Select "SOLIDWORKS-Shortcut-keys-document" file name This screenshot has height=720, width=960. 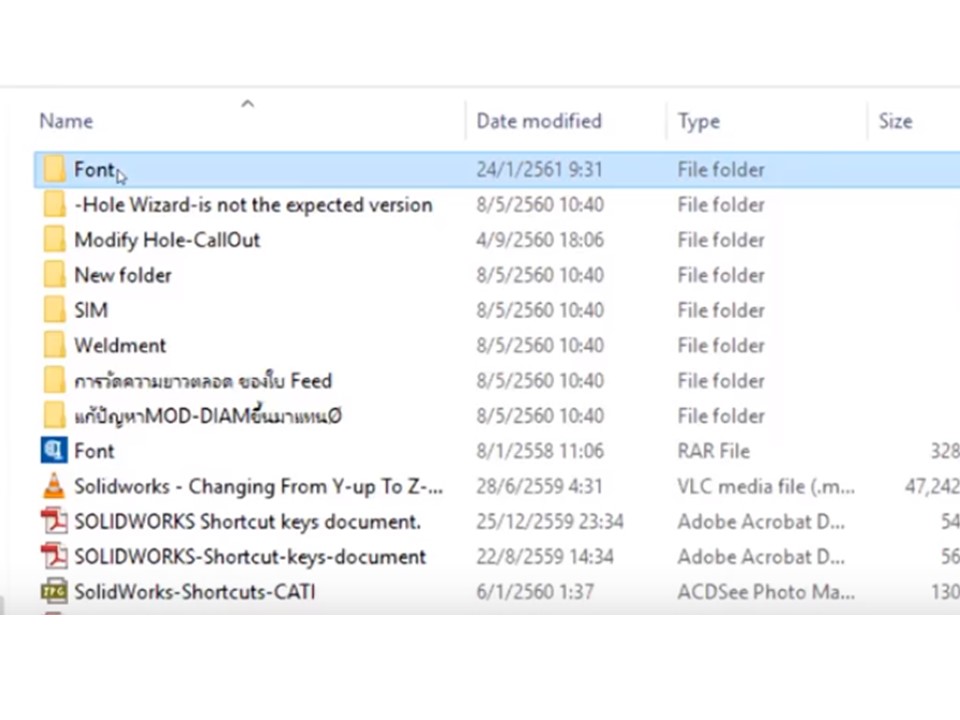pyautogui.click(x=250, y=557)
